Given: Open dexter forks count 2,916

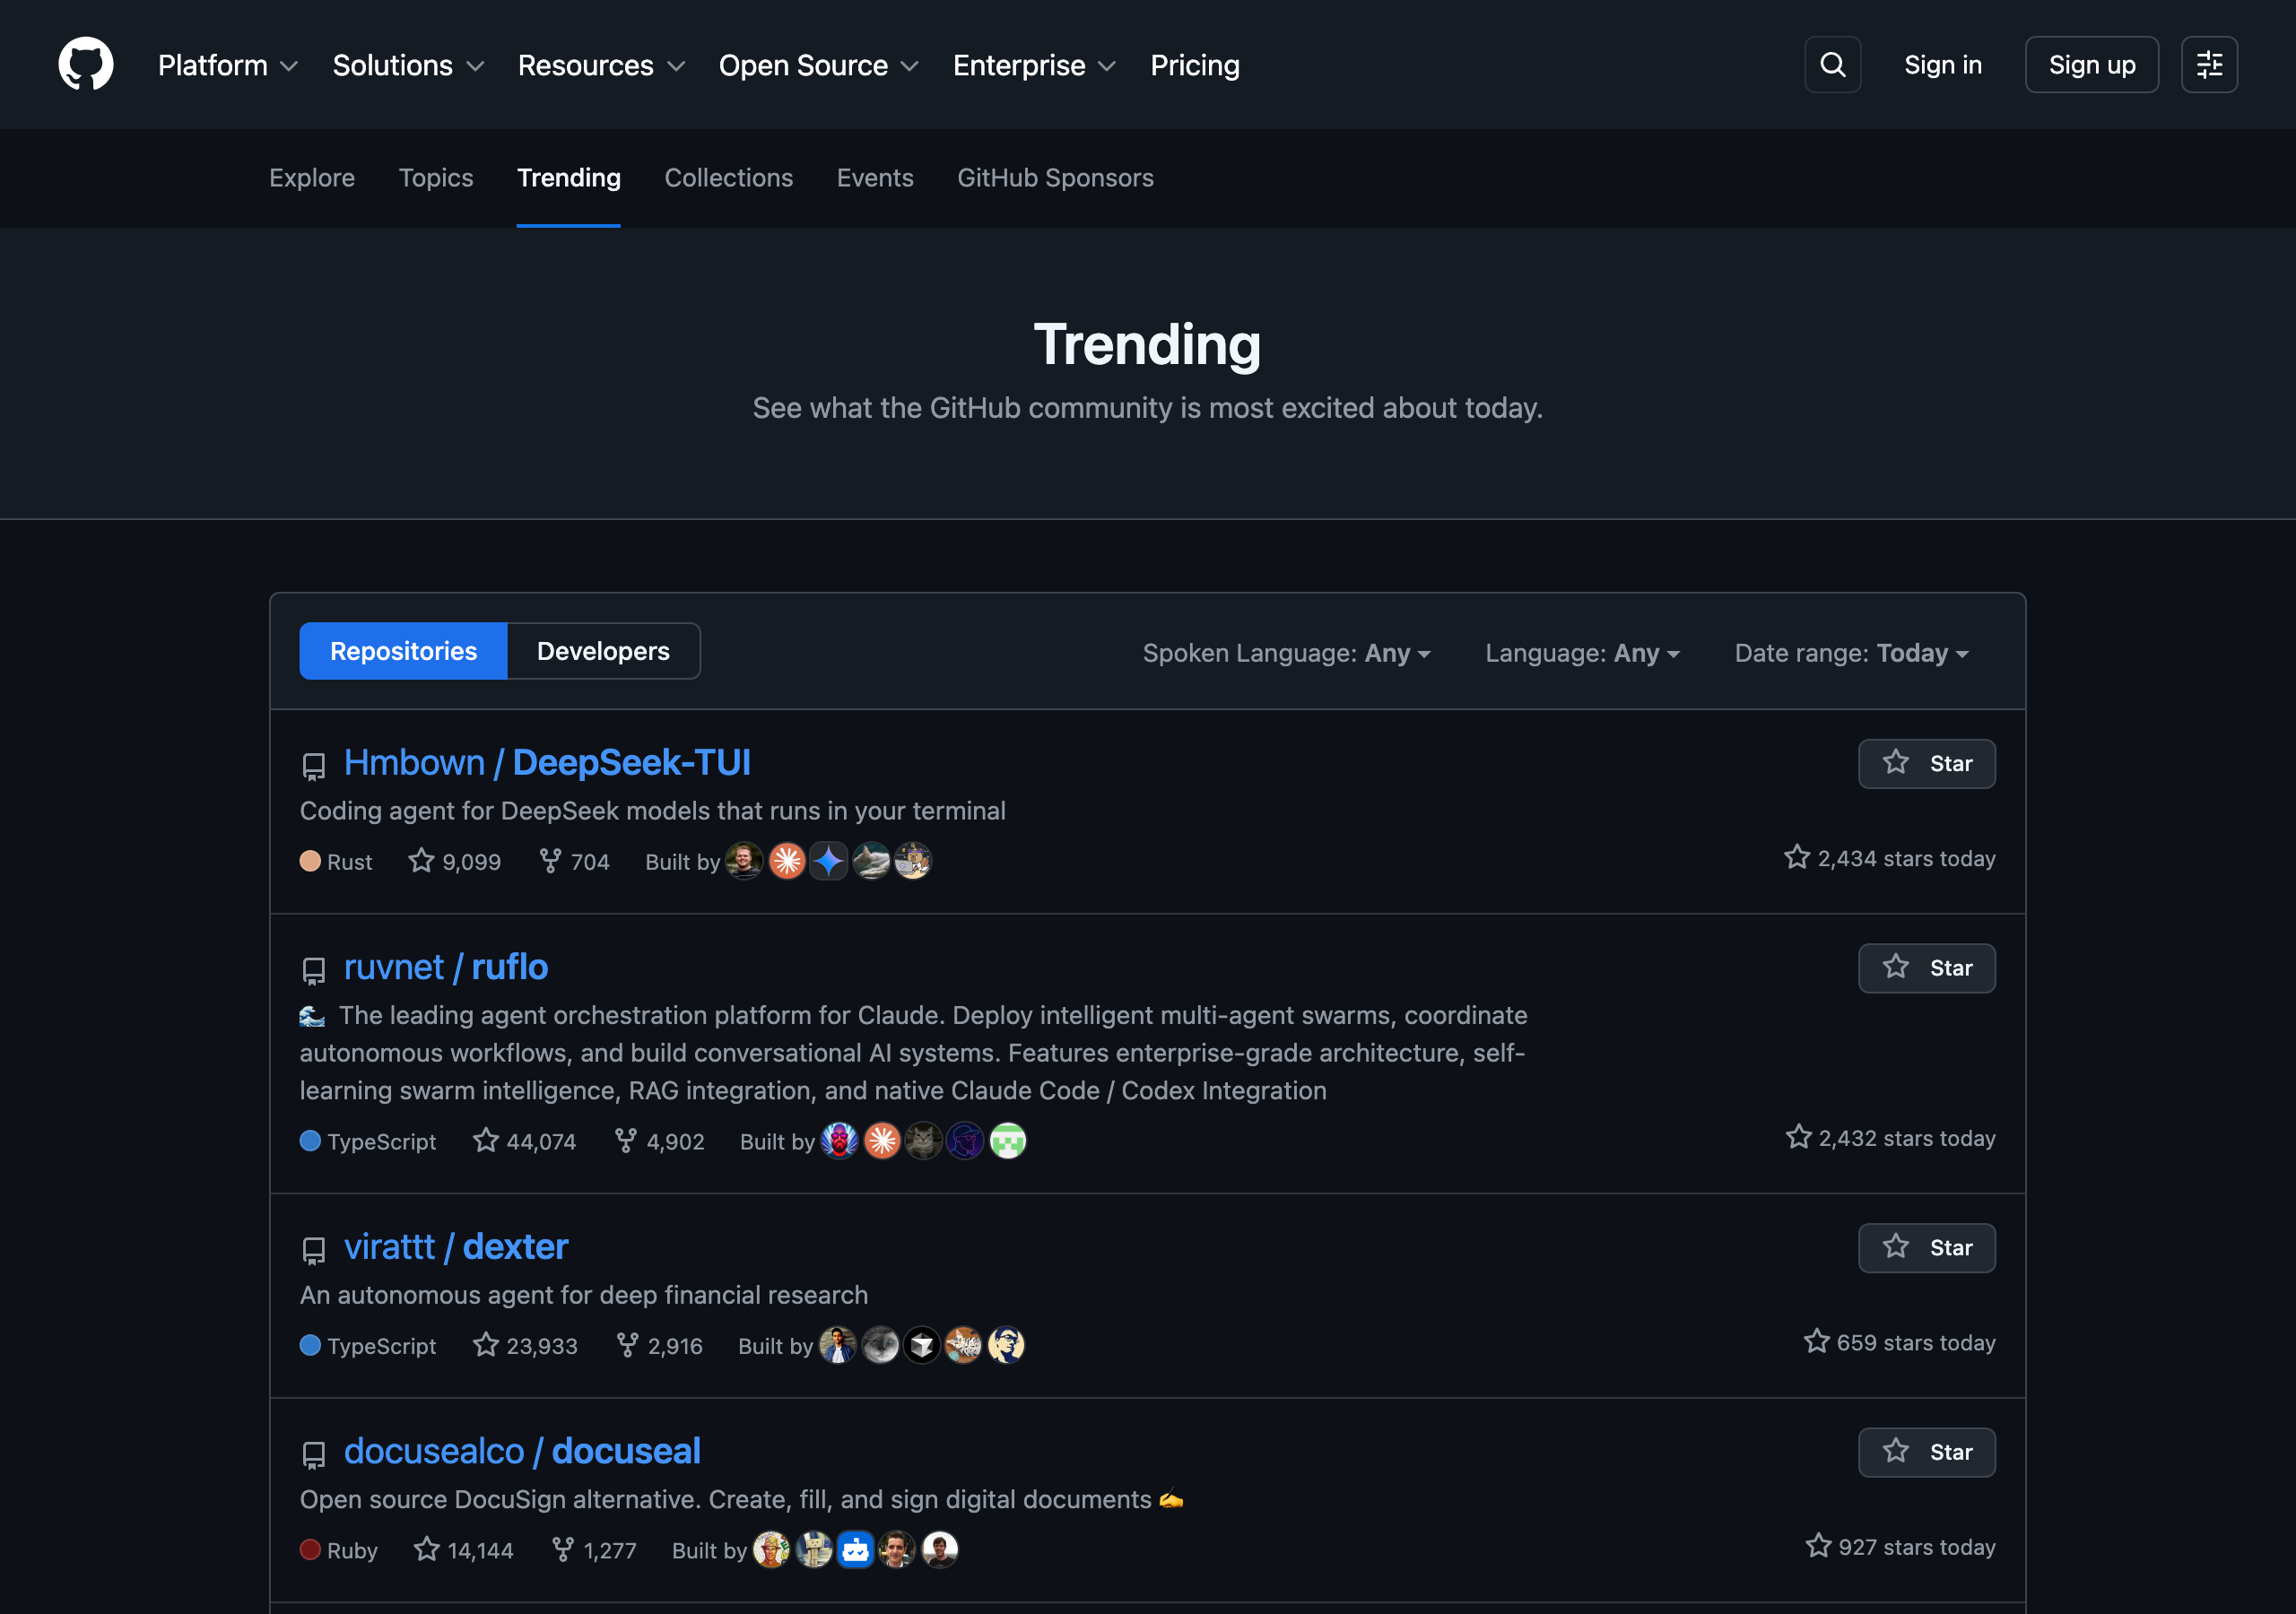Looking at the screenshot, I should click(x=659, y=1345).
